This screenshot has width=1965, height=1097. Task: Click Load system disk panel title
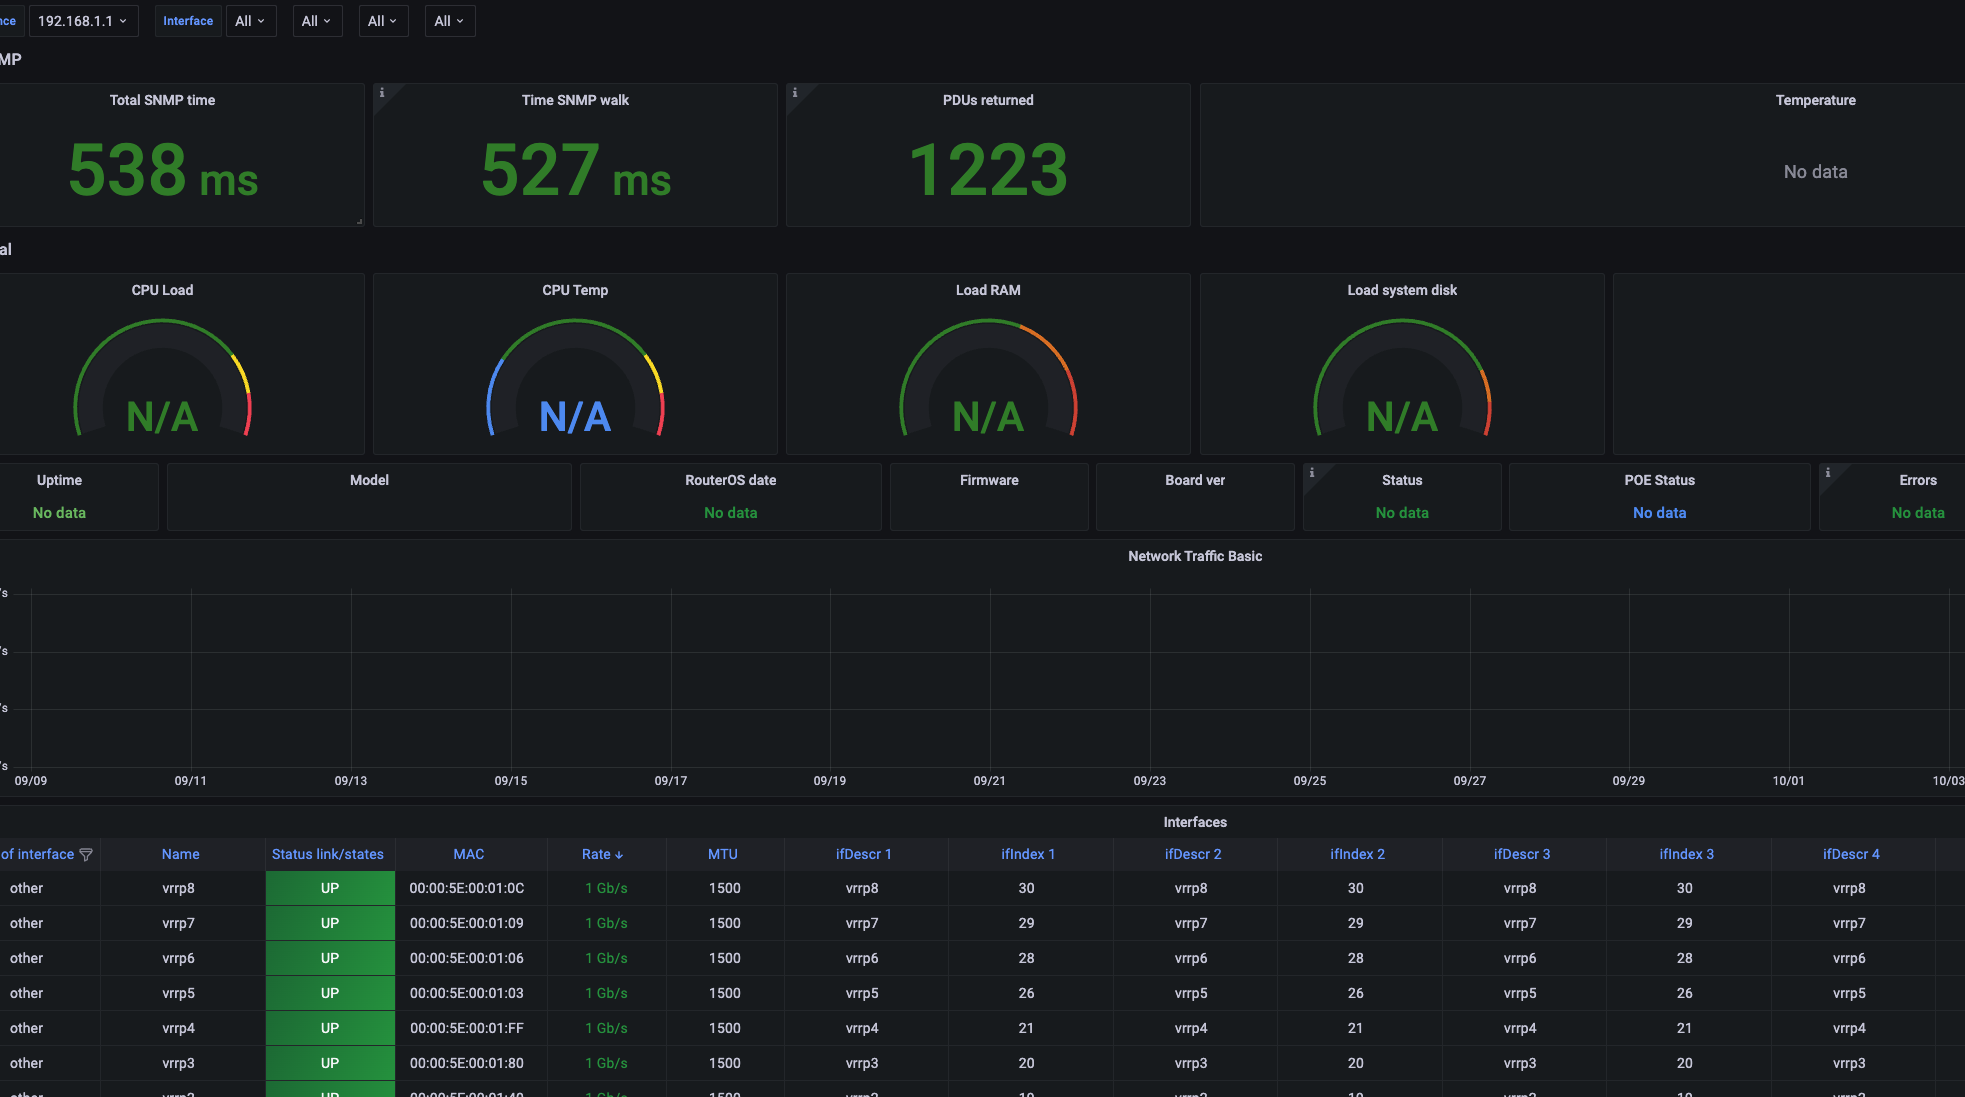(x=1402, y=290)
